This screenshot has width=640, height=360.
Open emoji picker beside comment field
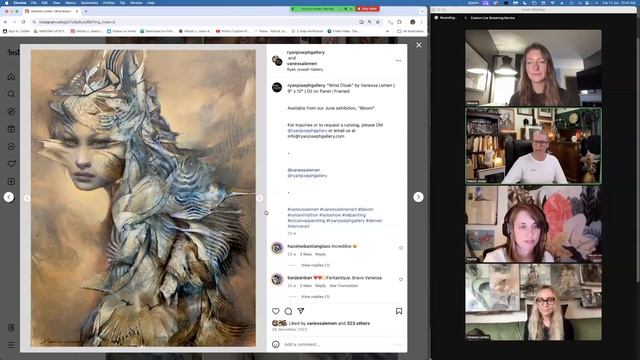point(276,344)
